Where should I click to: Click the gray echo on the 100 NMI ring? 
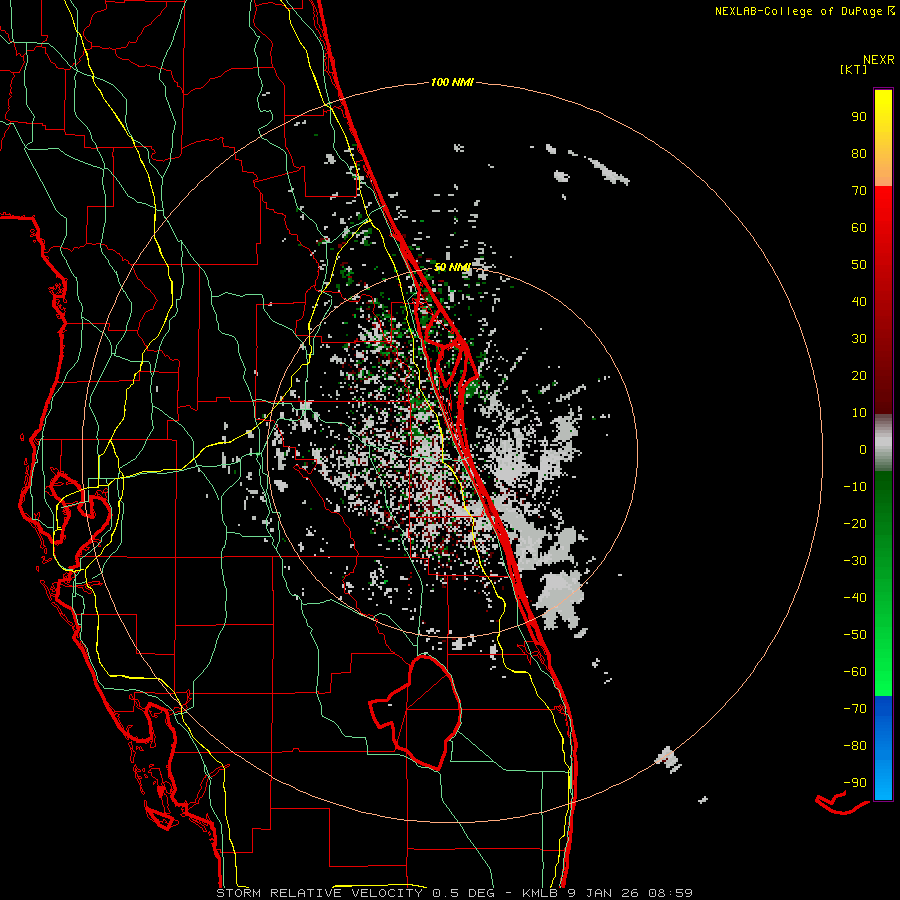point(668,759)
